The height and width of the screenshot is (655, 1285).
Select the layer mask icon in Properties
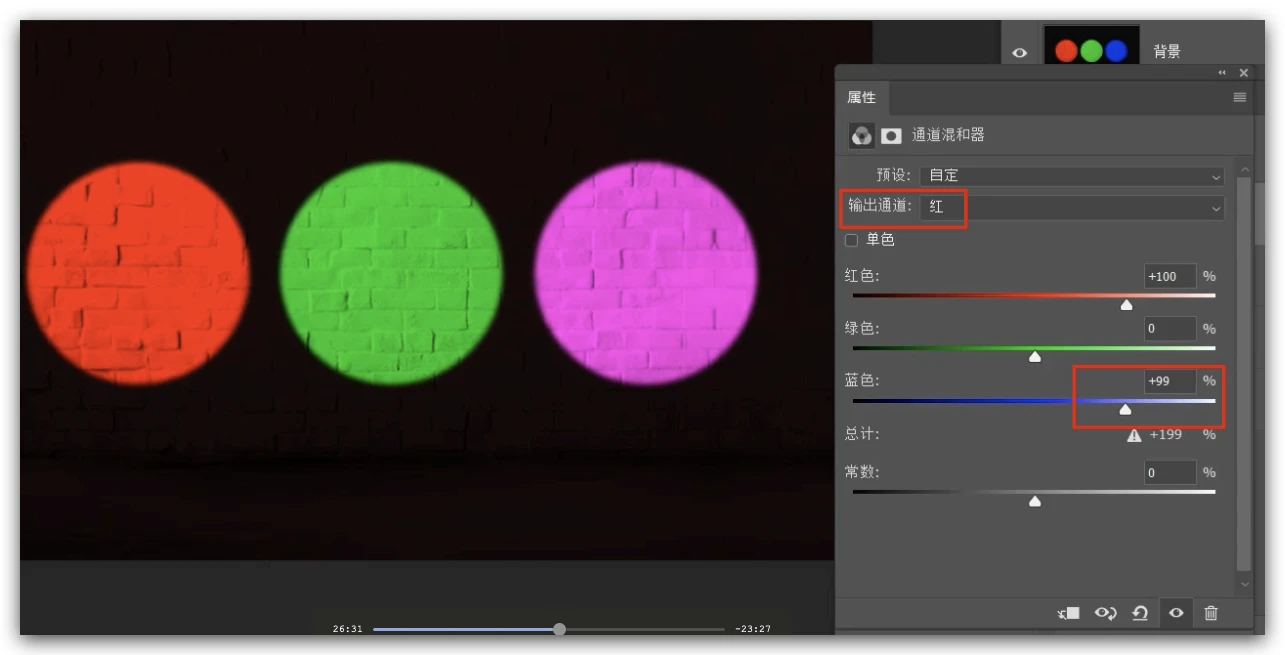coord(891,136)
